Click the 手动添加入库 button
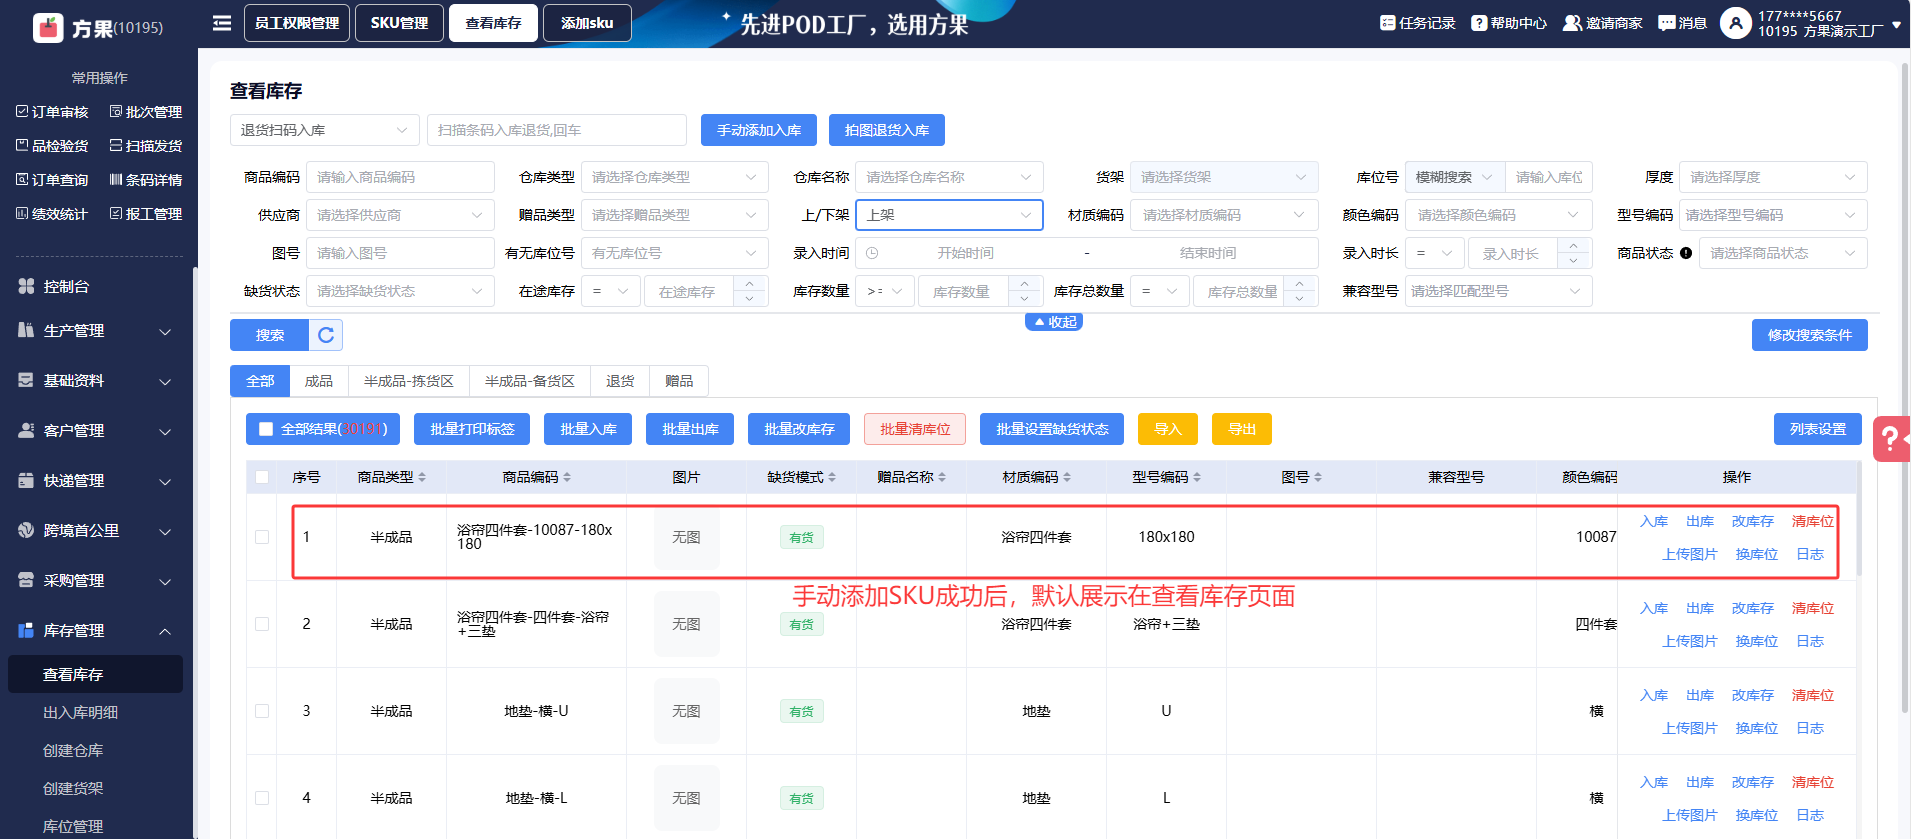Viewport: 1911px width, 839px height. coord(759,130)
